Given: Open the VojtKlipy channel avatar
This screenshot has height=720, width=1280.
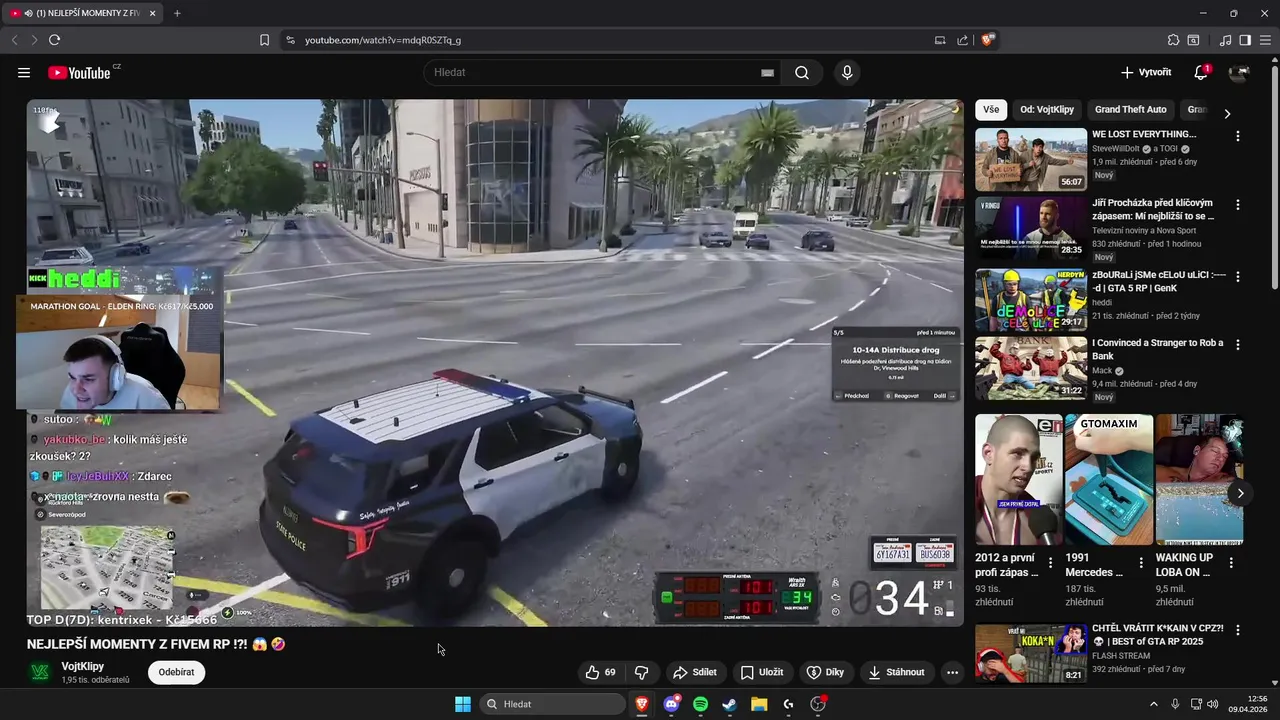Looking at the screenshot, I should 40,672.
